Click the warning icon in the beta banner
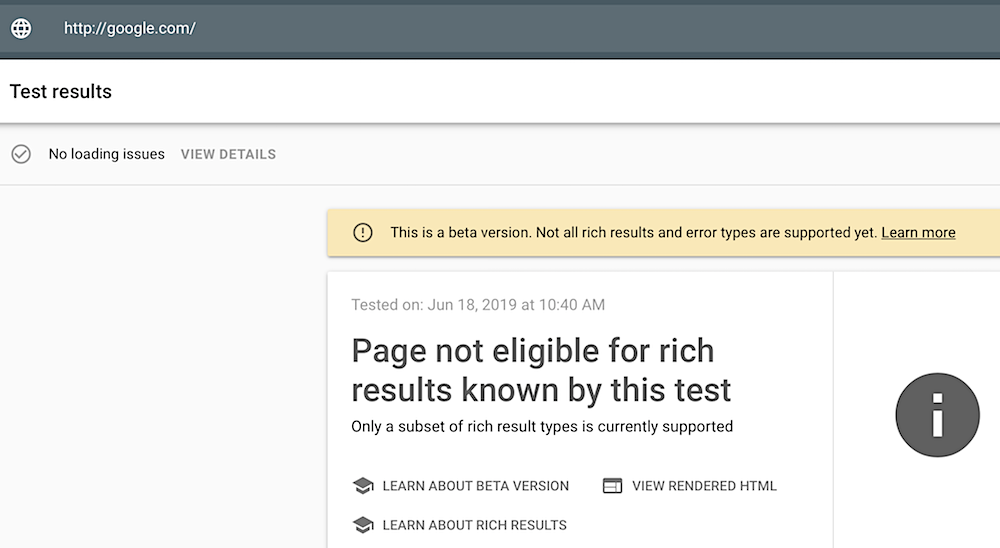The width and height of the screenshot is (1000, 548). (x=363, y=232)
